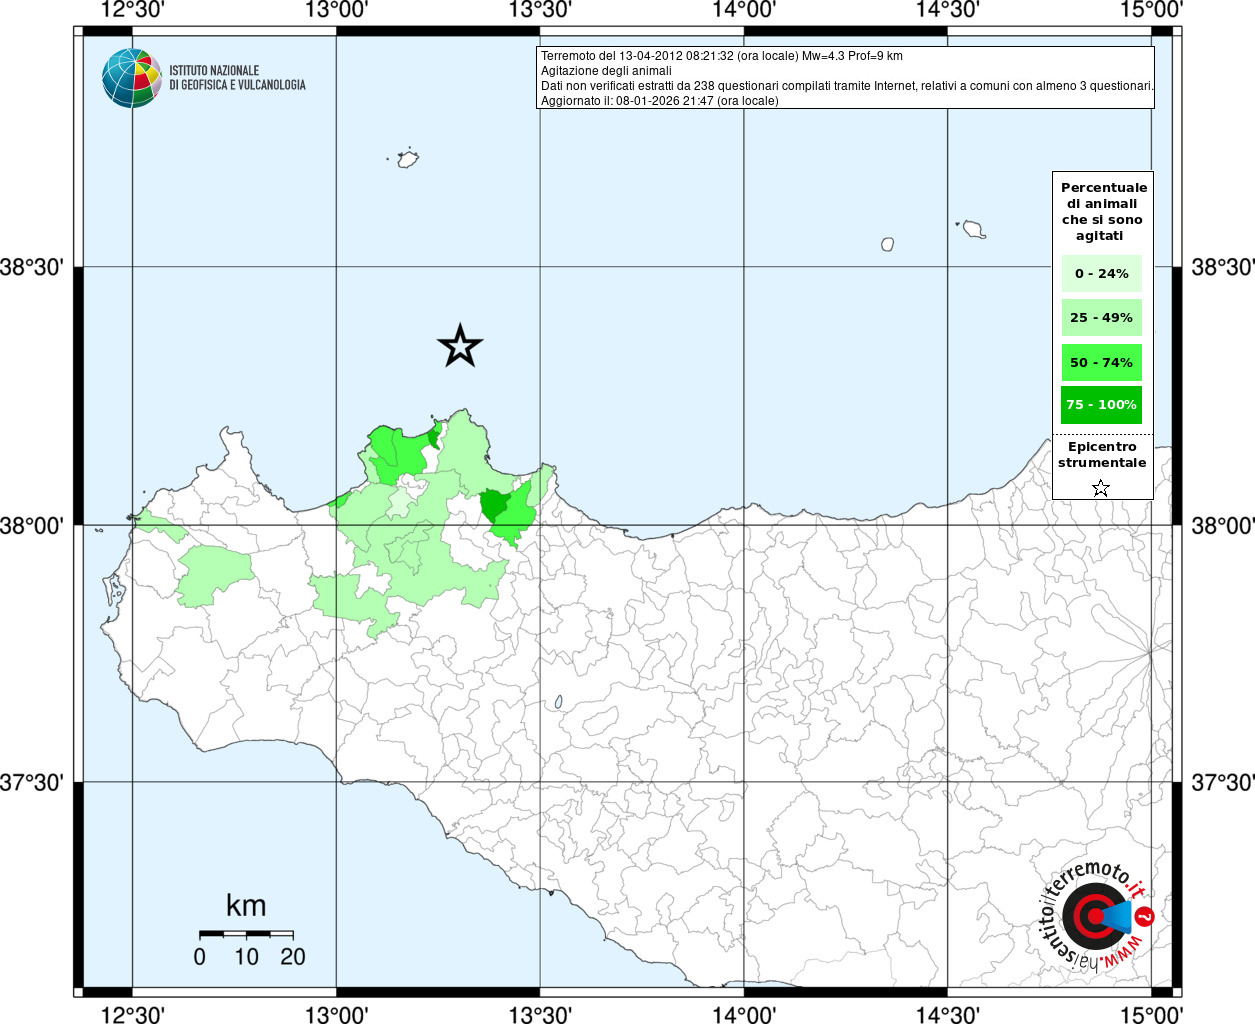Screen dimensions: 1255x1024
Task: Click the top 14°00' longitude label
Action: [743, 10]
